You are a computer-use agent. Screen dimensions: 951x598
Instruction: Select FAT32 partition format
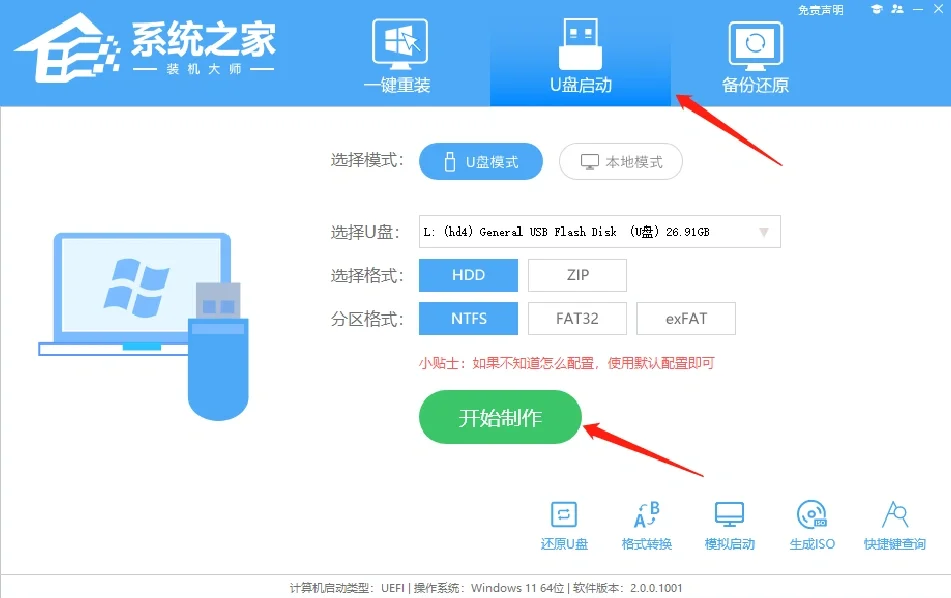(577, 318)
